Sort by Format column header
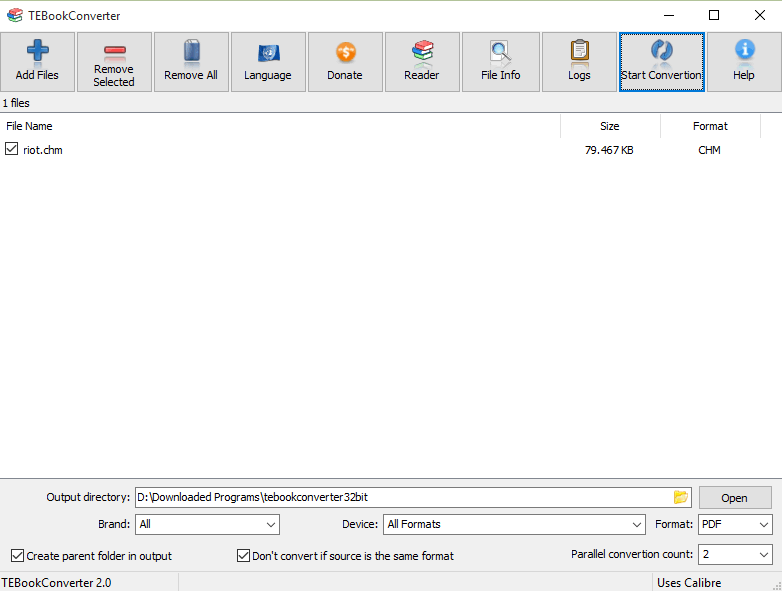782x591 pixels. (x=710, y=126)
